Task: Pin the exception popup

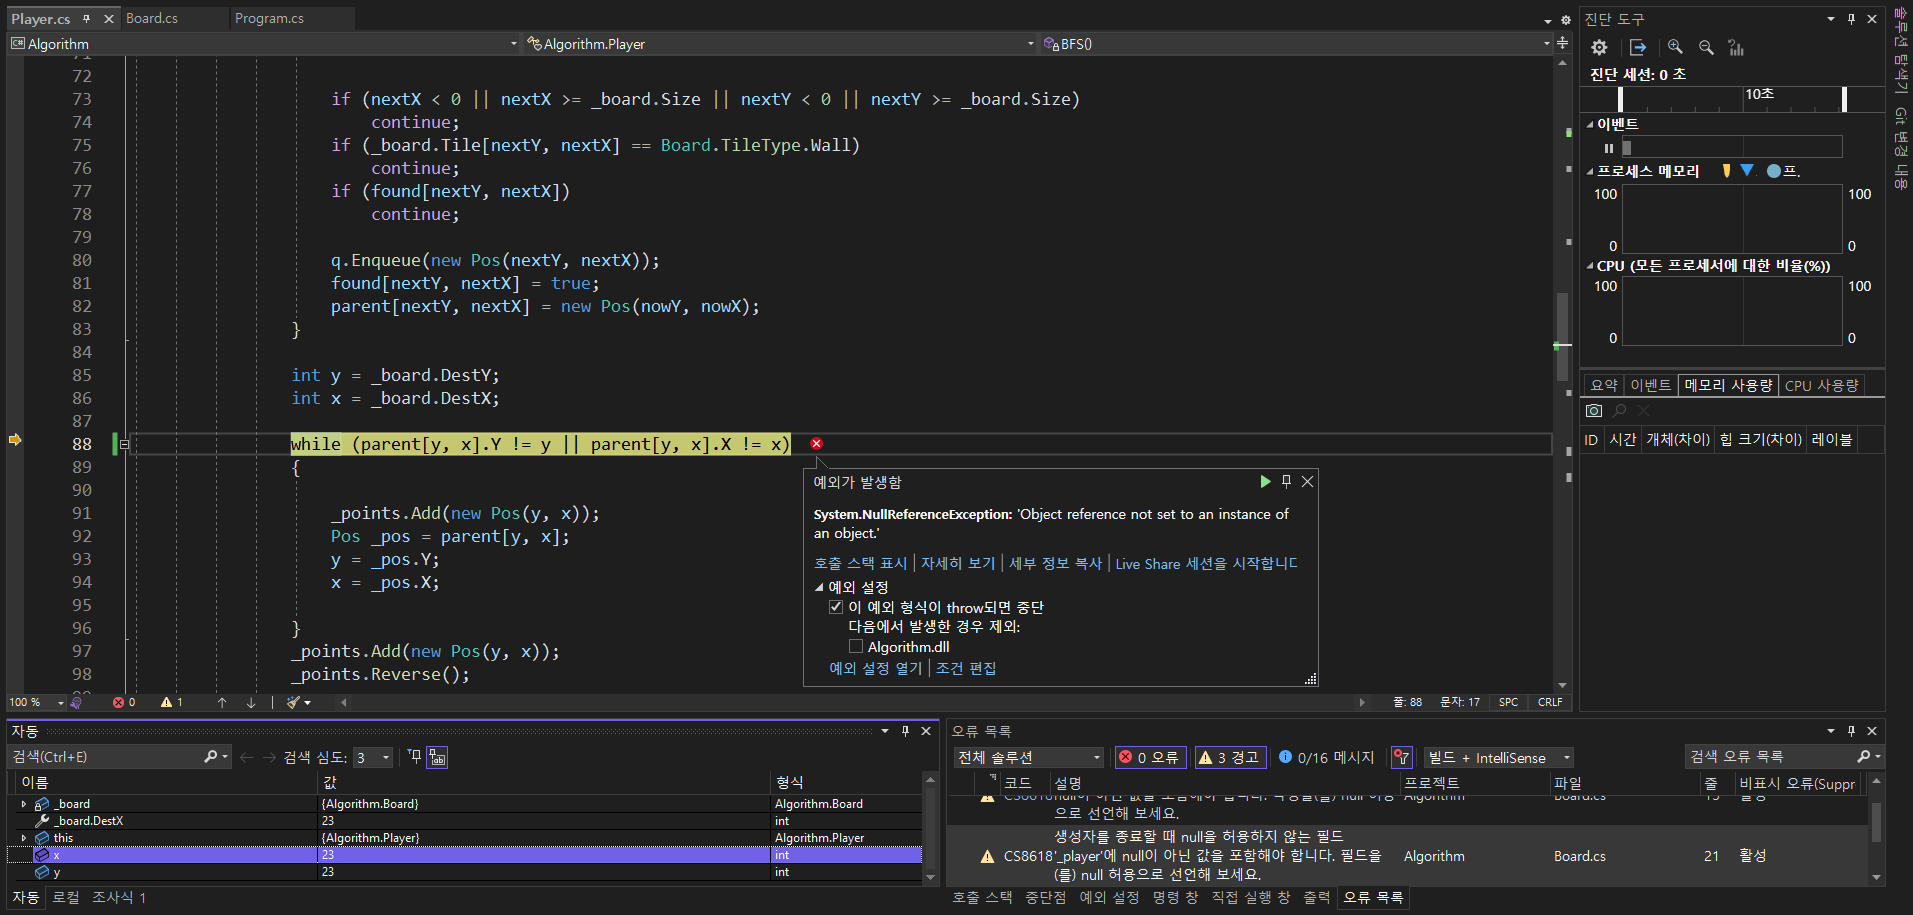Action: 1286,481
